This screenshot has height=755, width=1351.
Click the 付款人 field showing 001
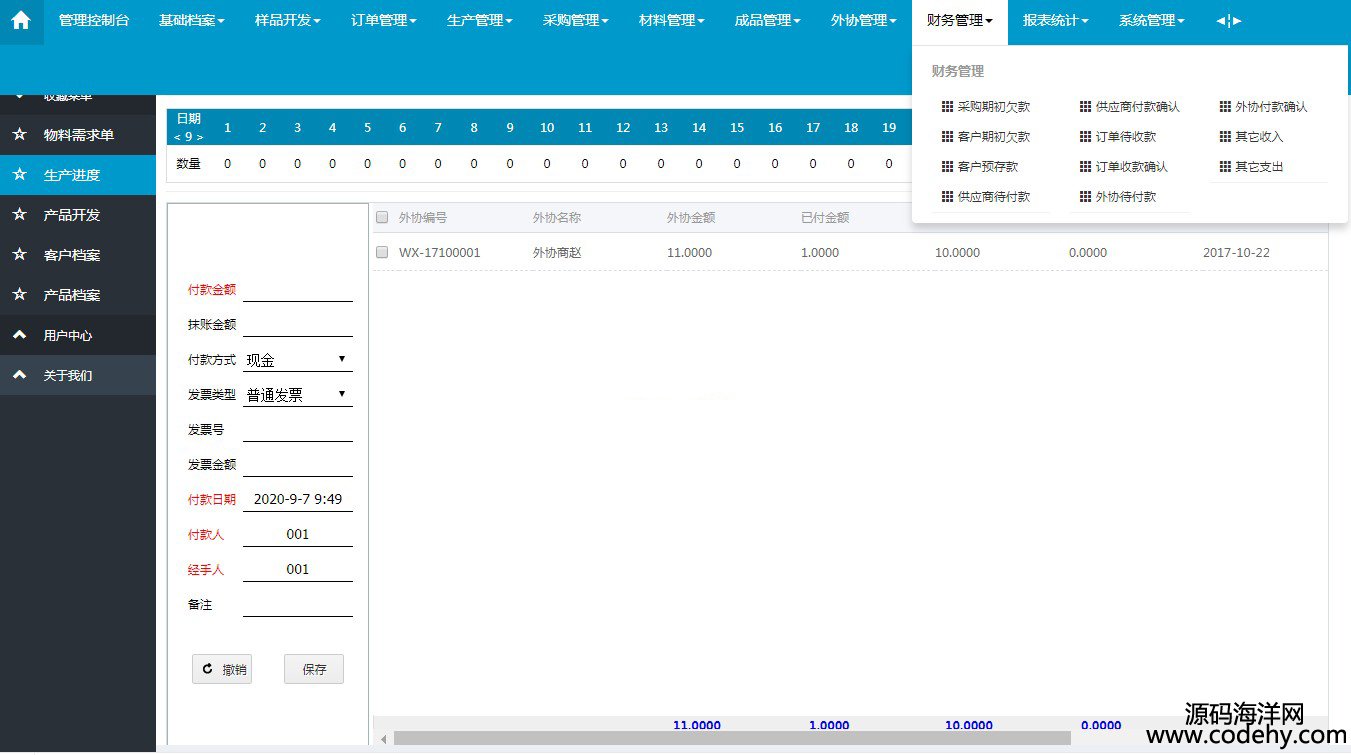pyautogui.click(x=298, y=535)
